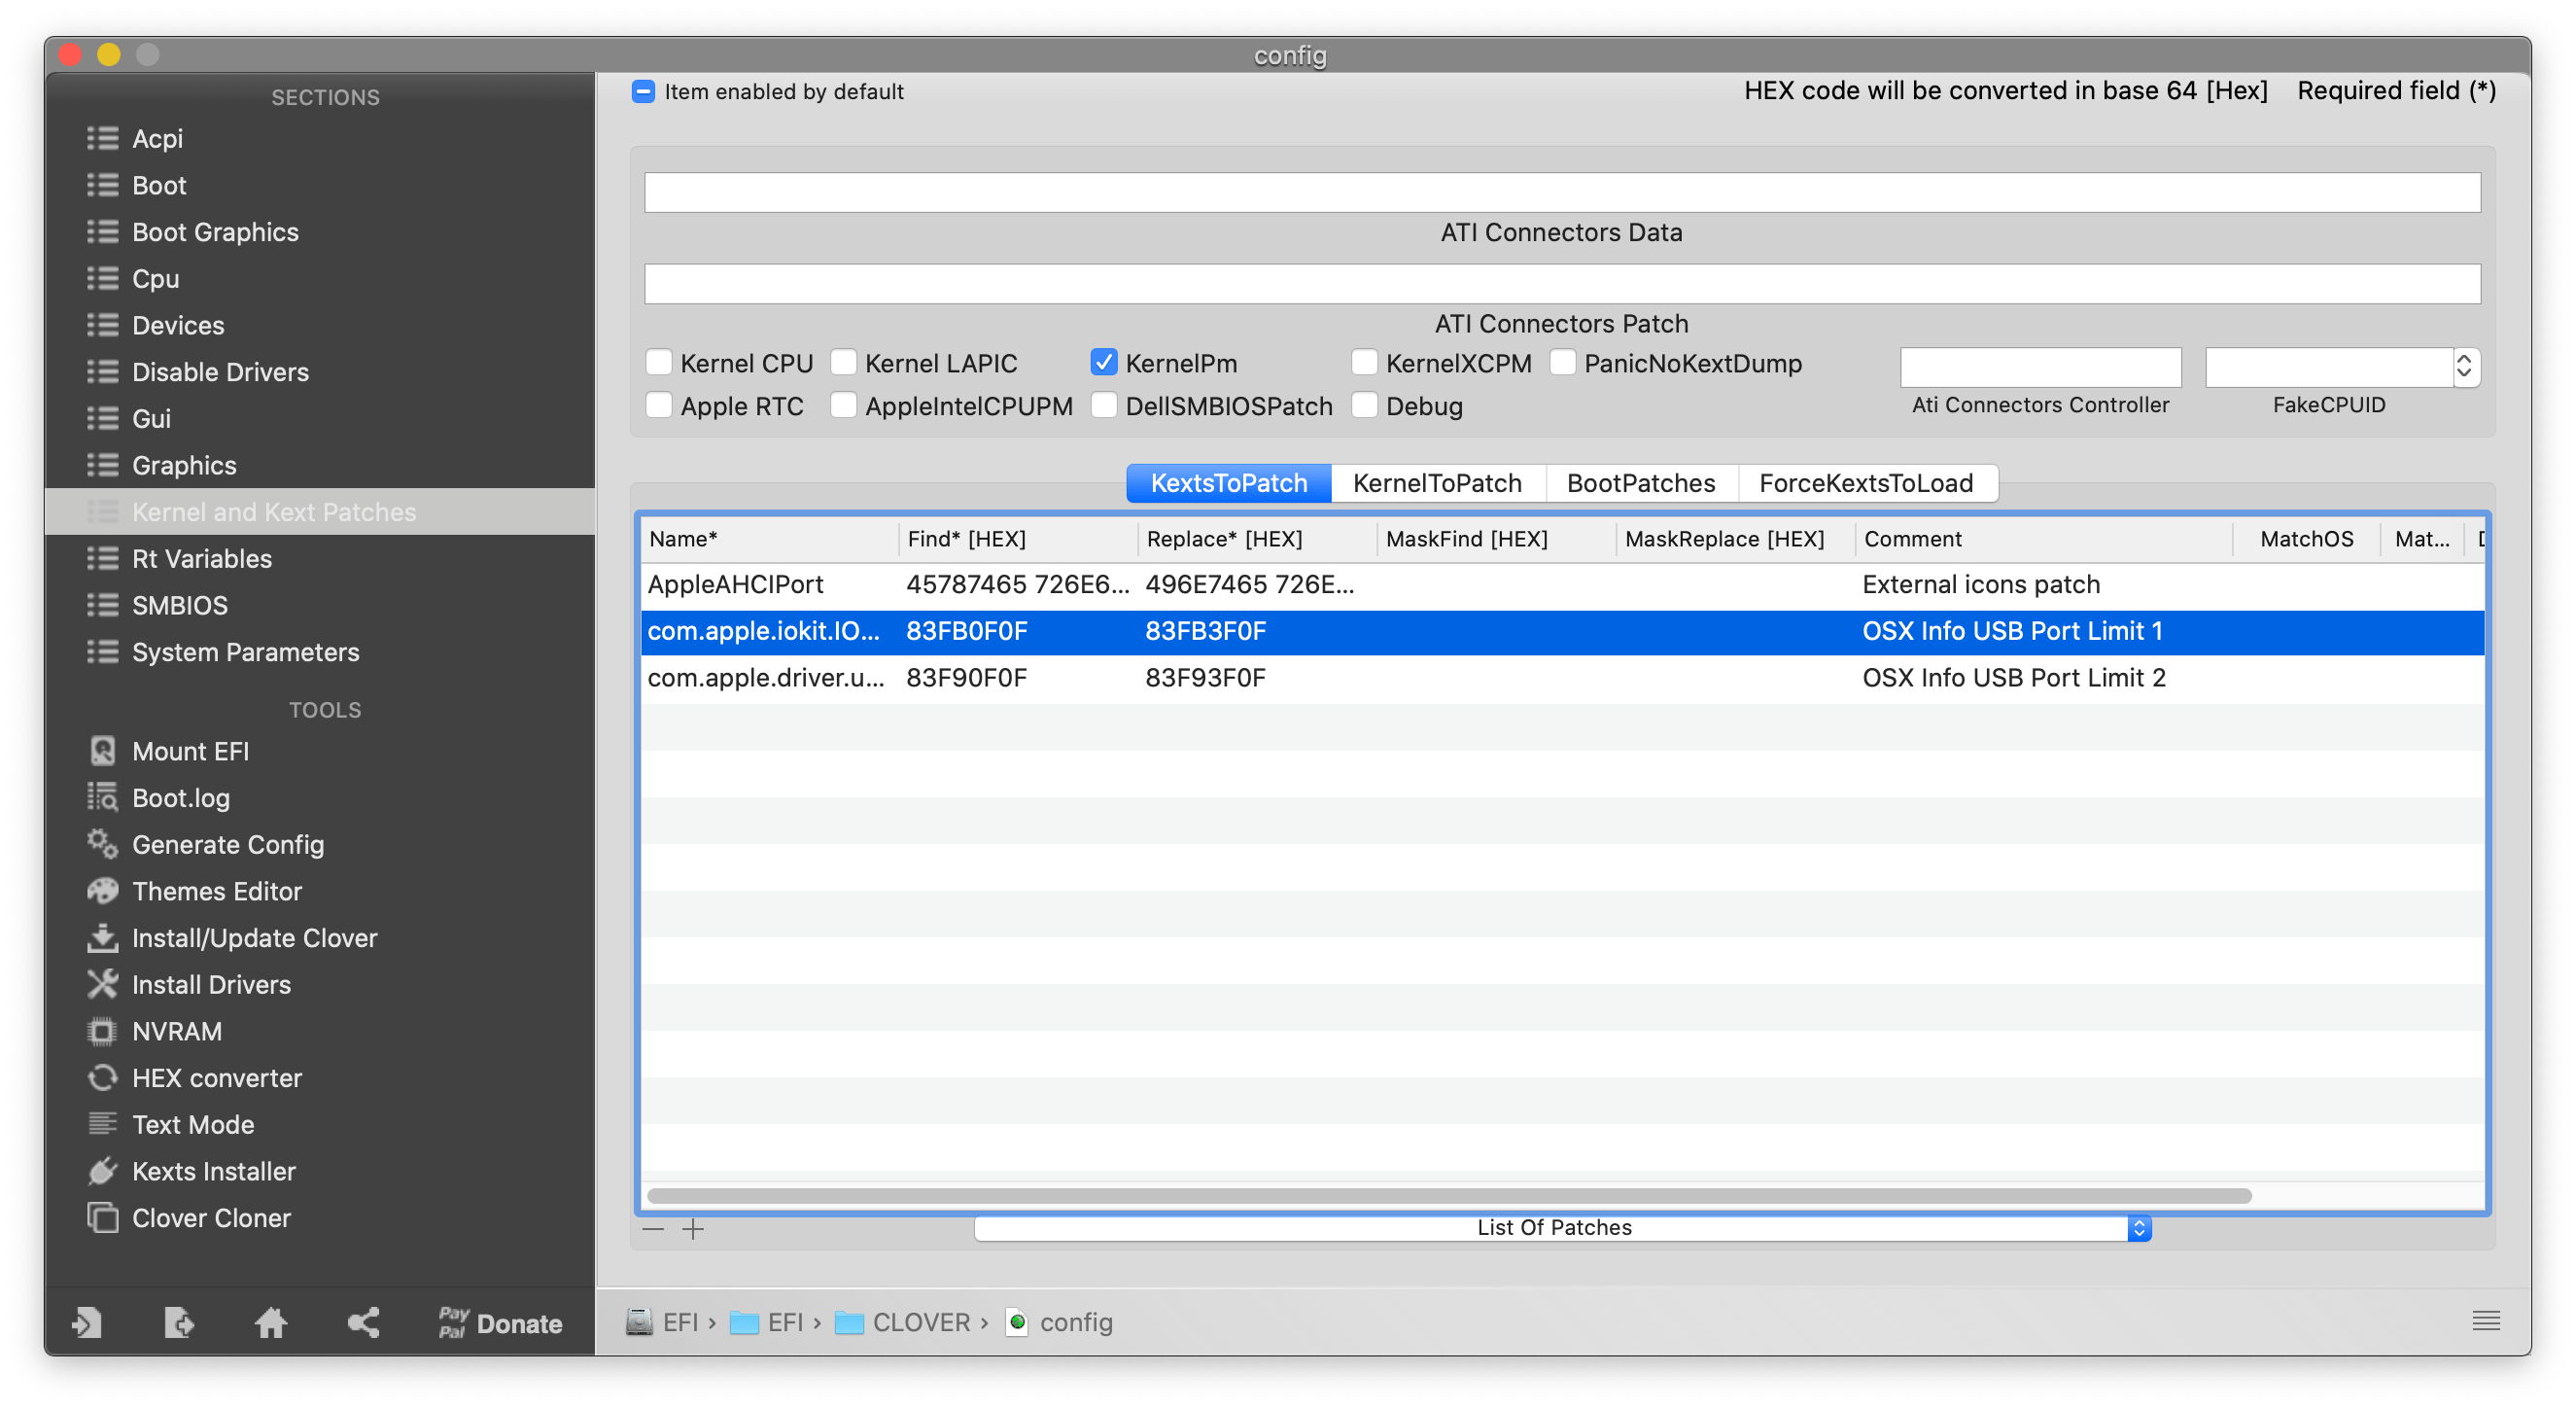Open the ForceKextsToLoad tab
The height and width of the screenshot is (1408, 2576).
[x=1866, y=483]
